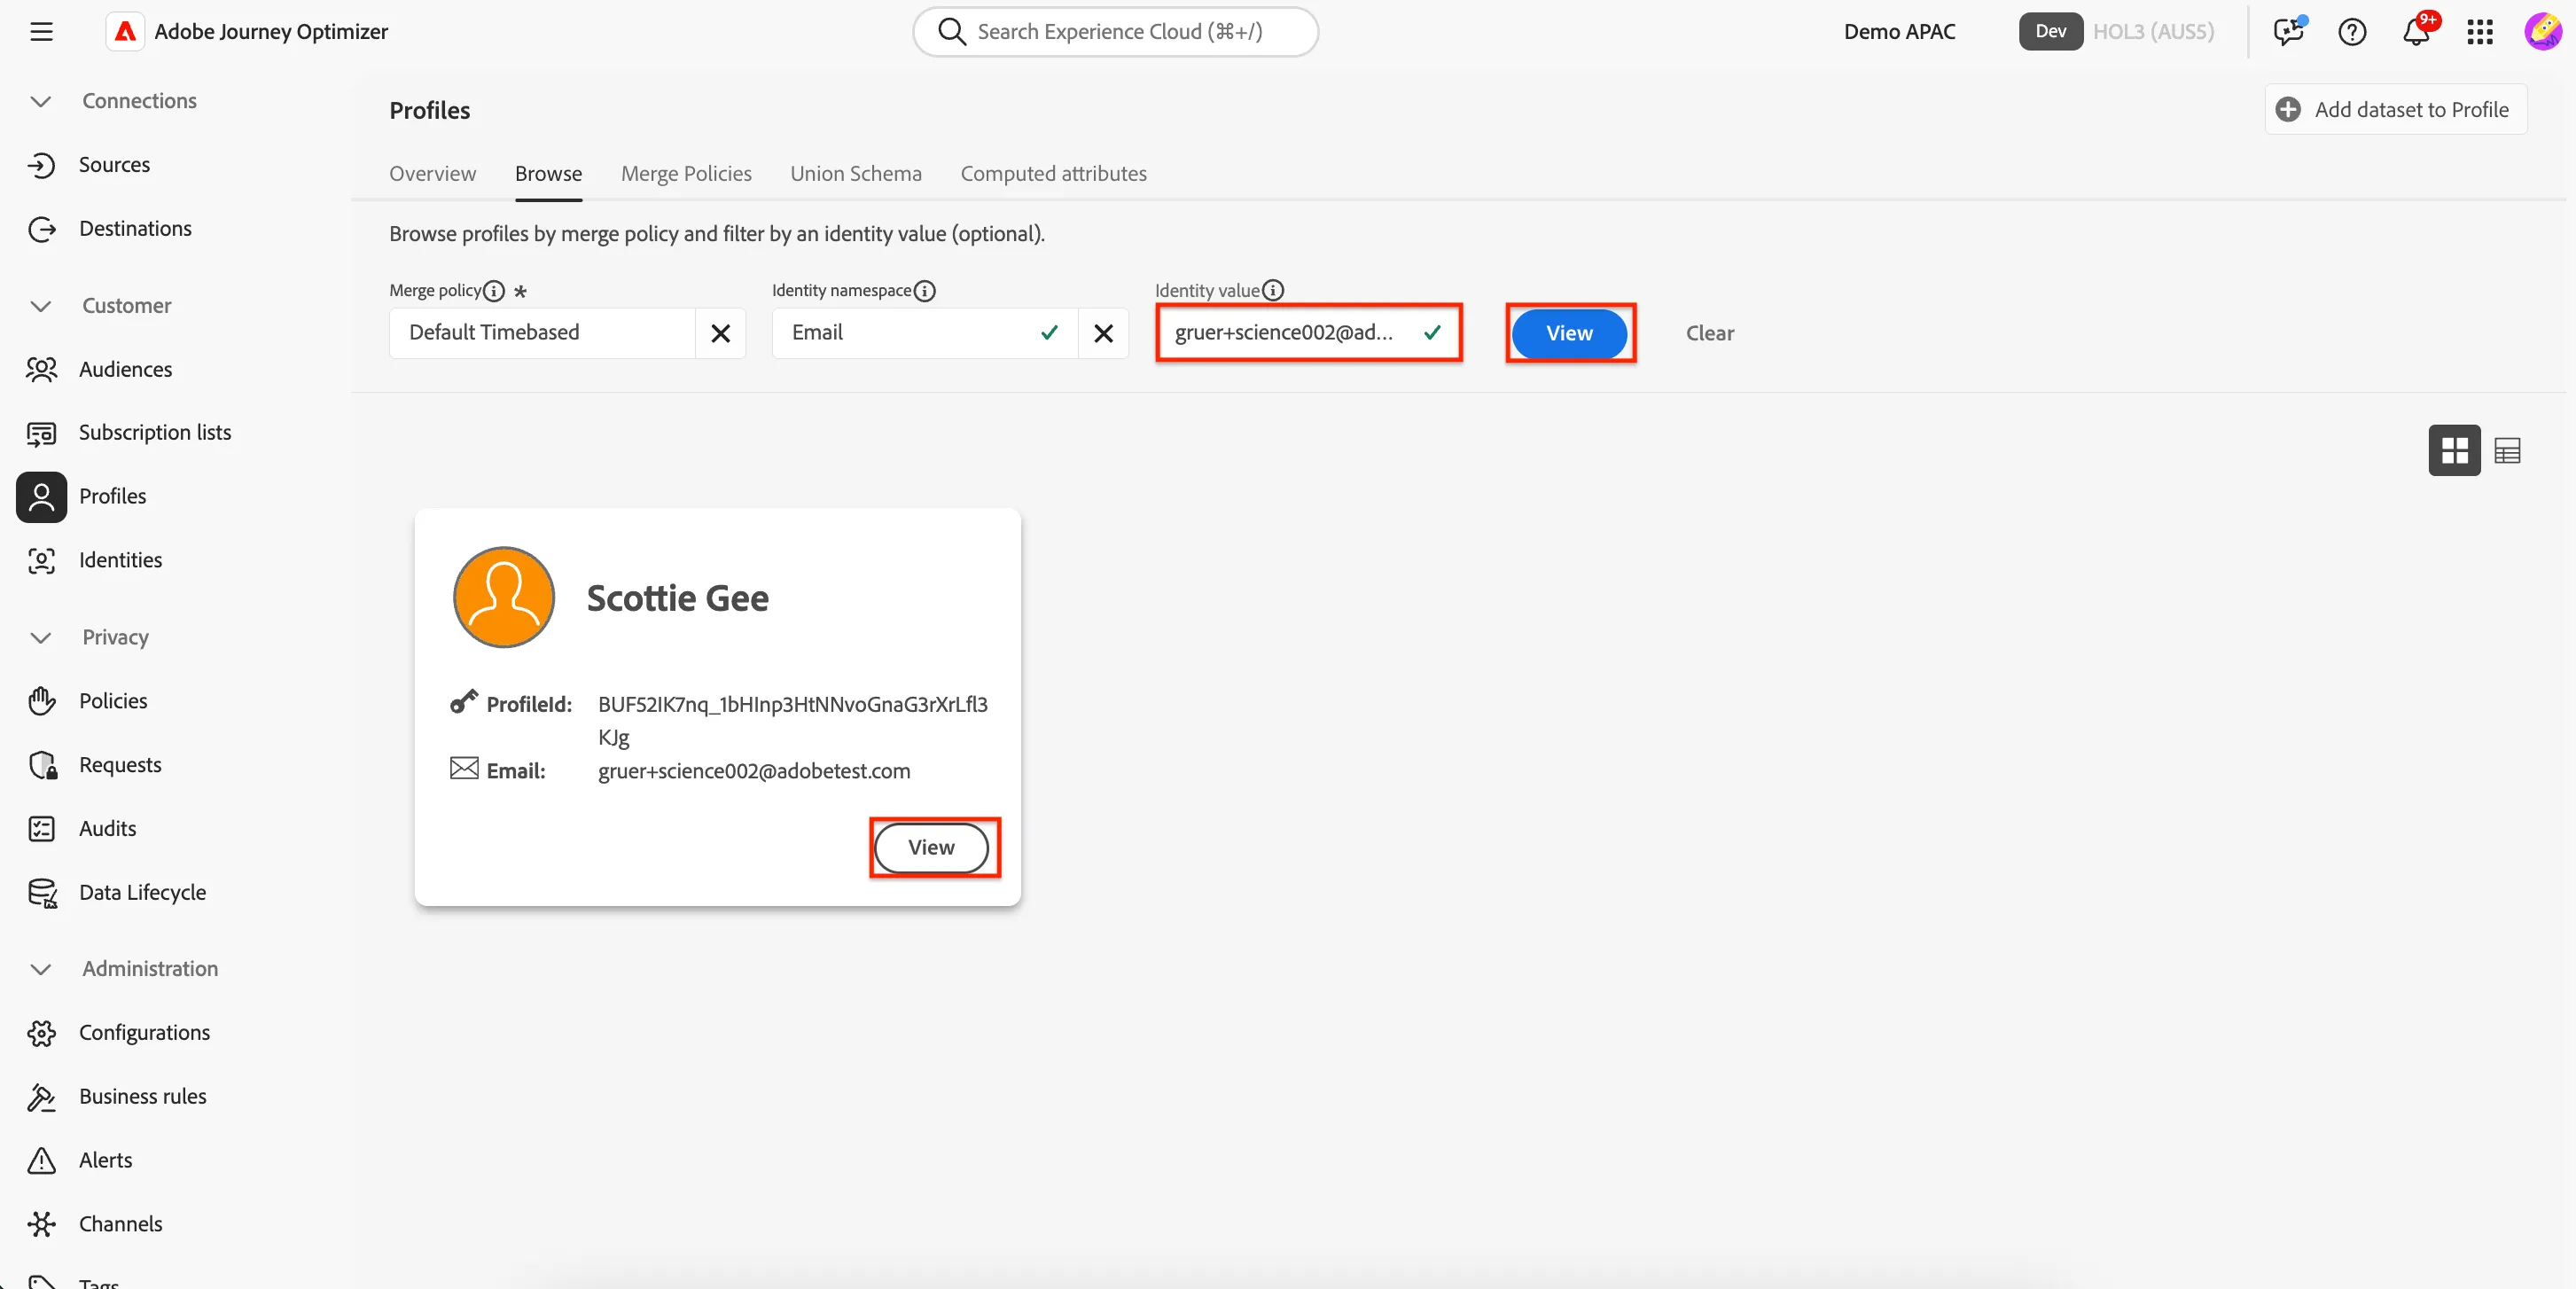Open the help question mark icon
The height and width of the screenshot is (1289, 2576).
(x=2352, y=32)
